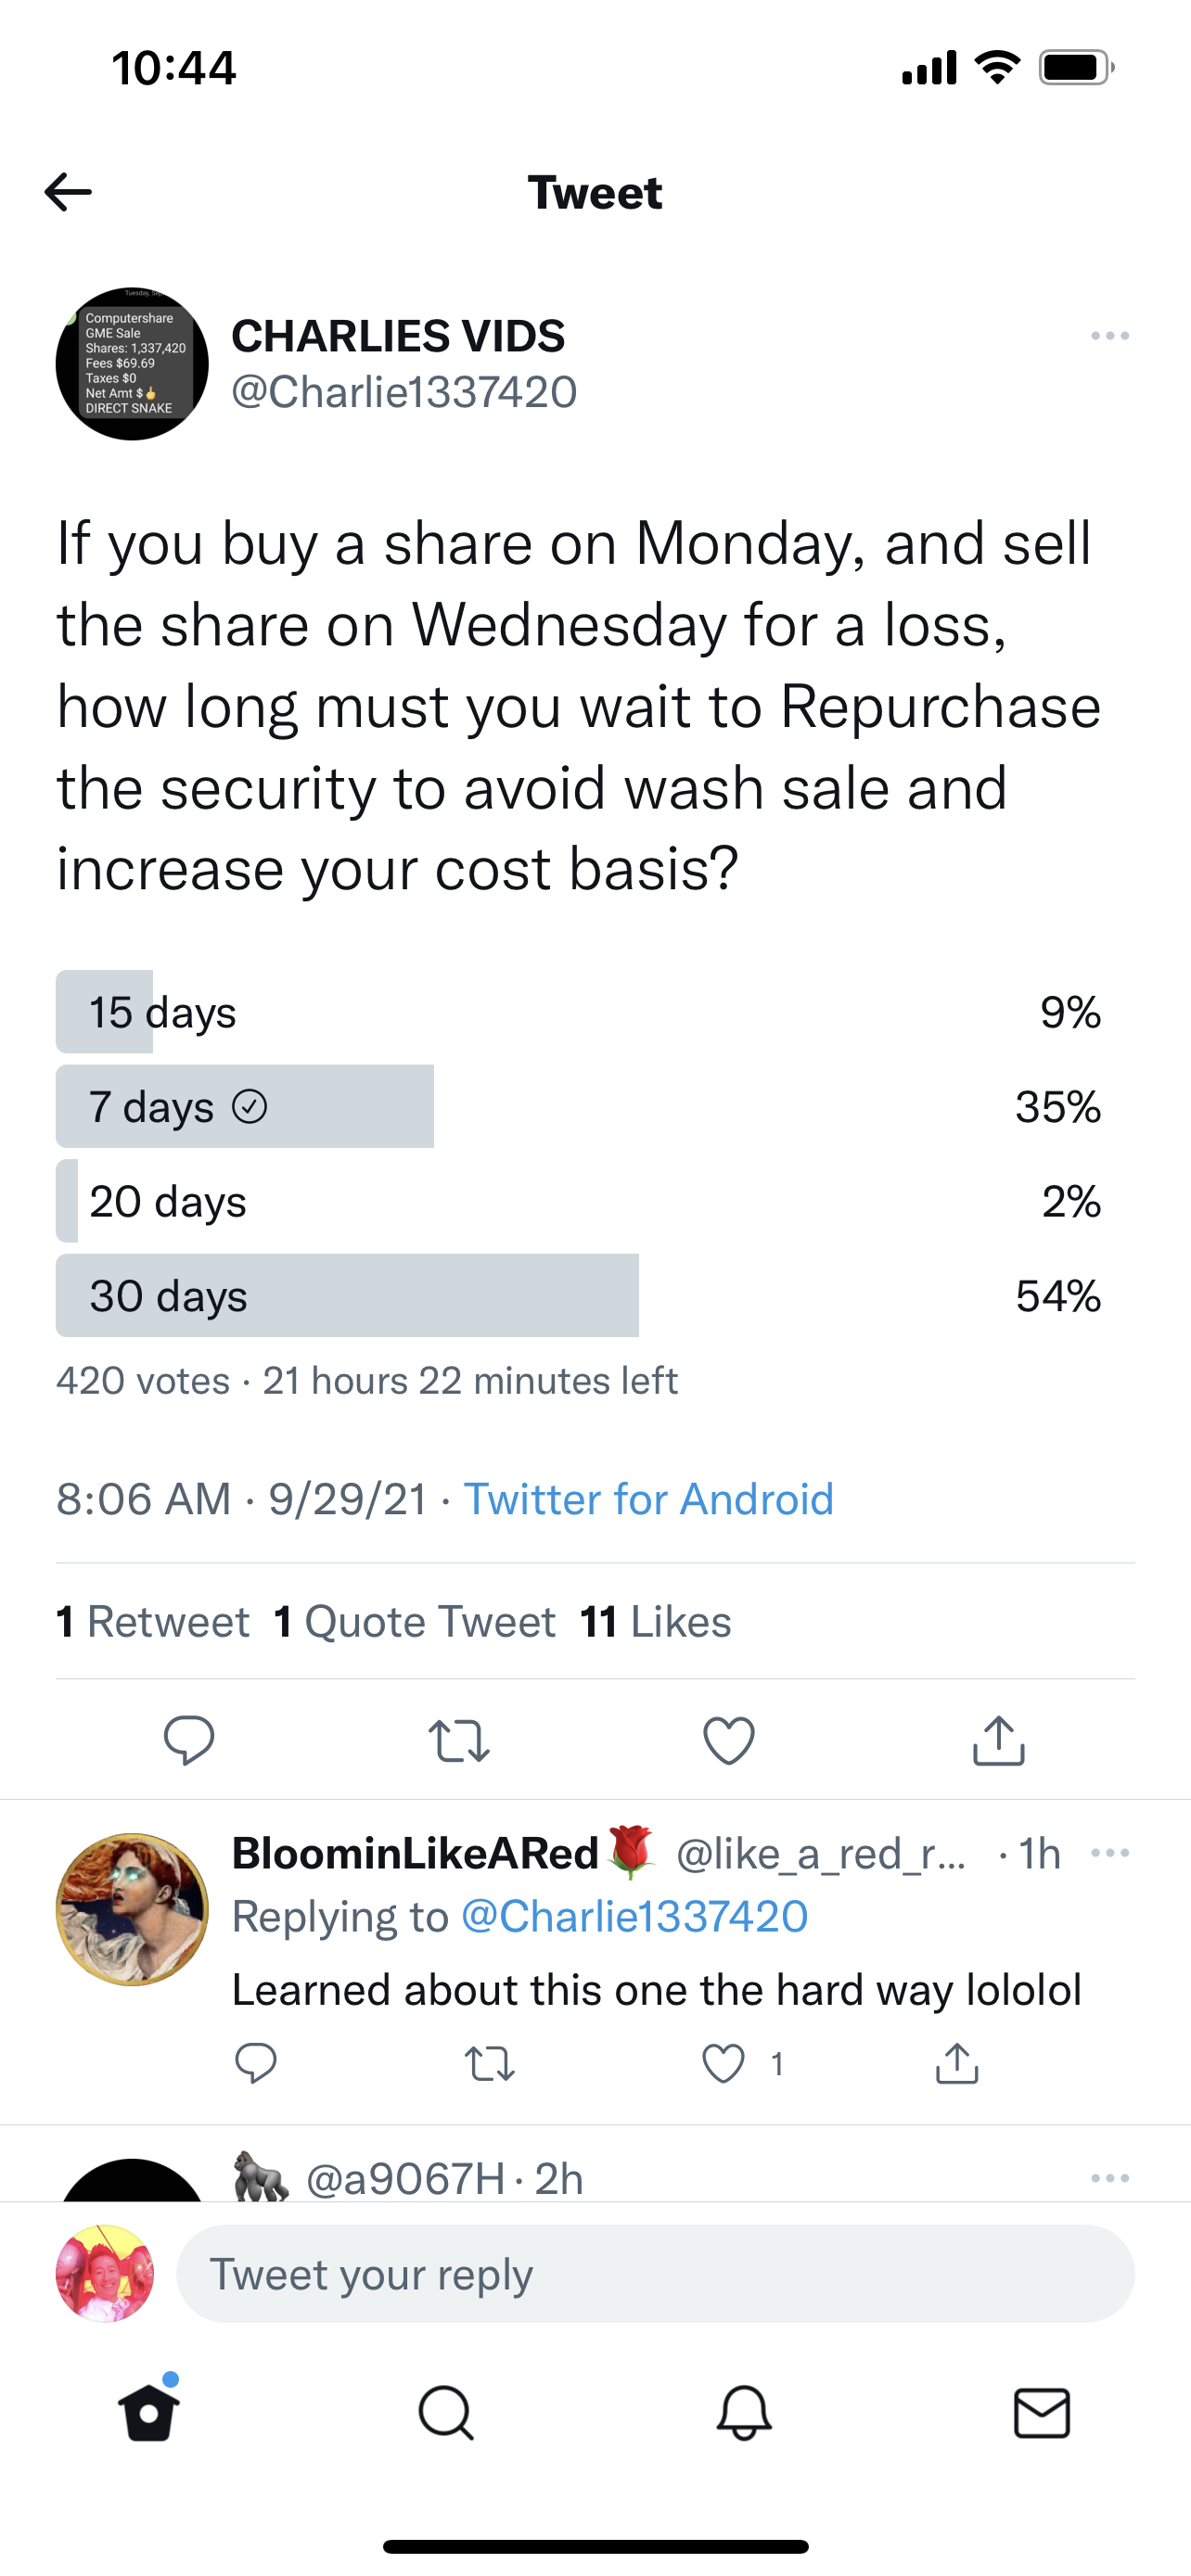This screenshot has height=2576, width=1191.
Task: Tap the back arrow icon
Action: click(68, 192)
